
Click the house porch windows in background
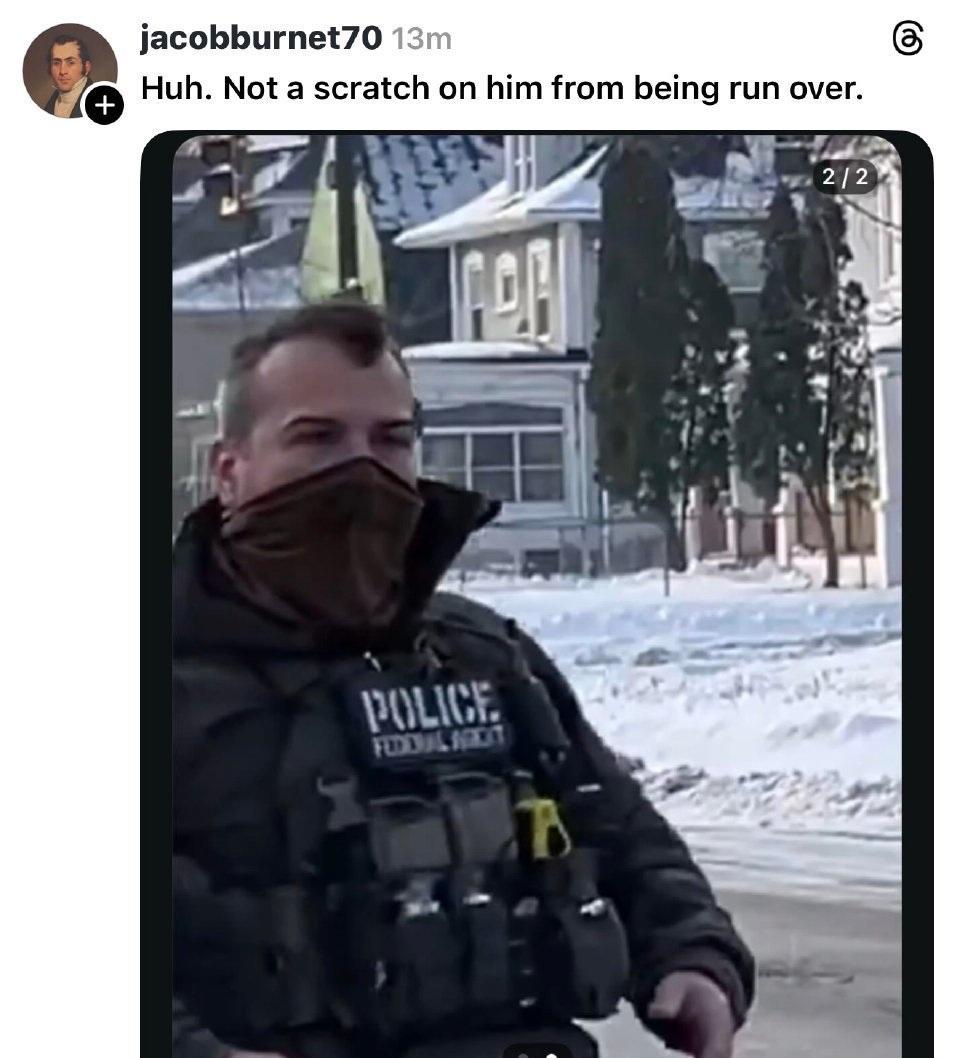pyautogui.click(x=492, y=466)
